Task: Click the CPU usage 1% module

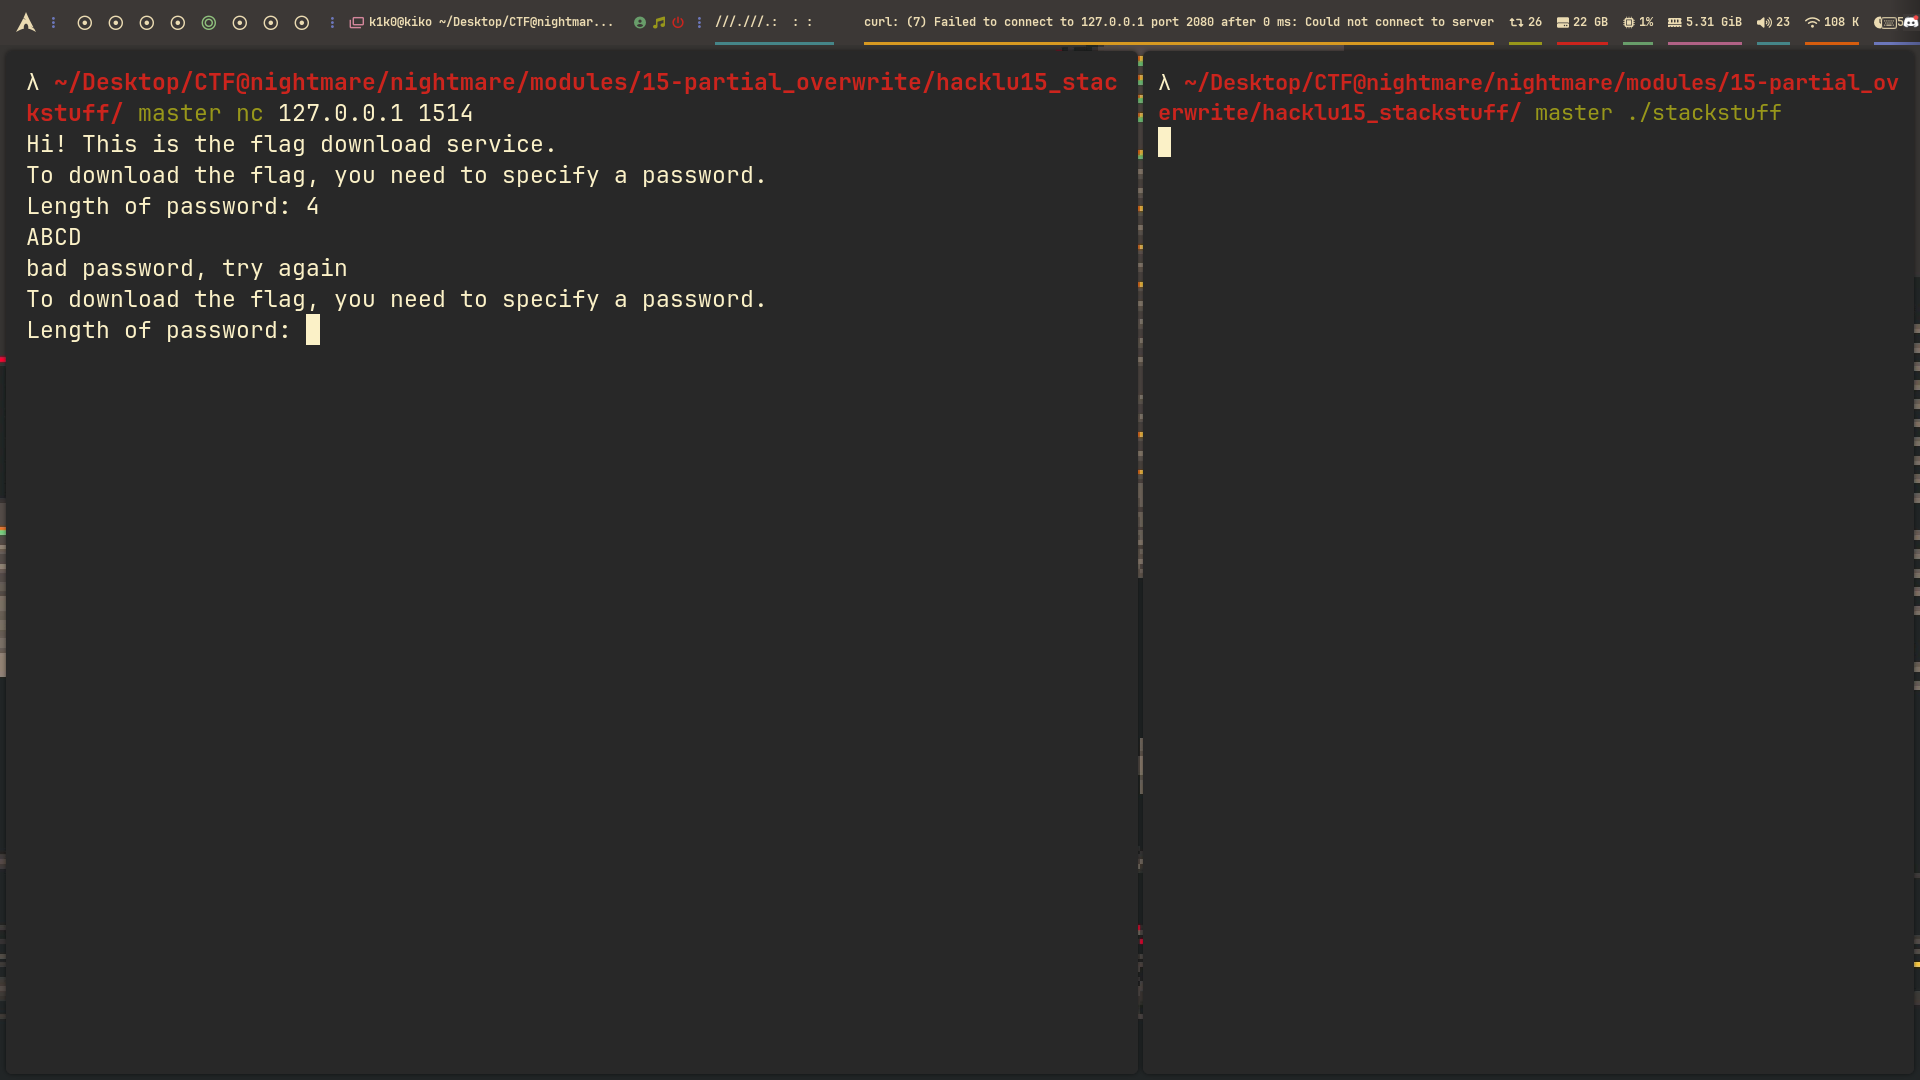Action: (1638, 22)
